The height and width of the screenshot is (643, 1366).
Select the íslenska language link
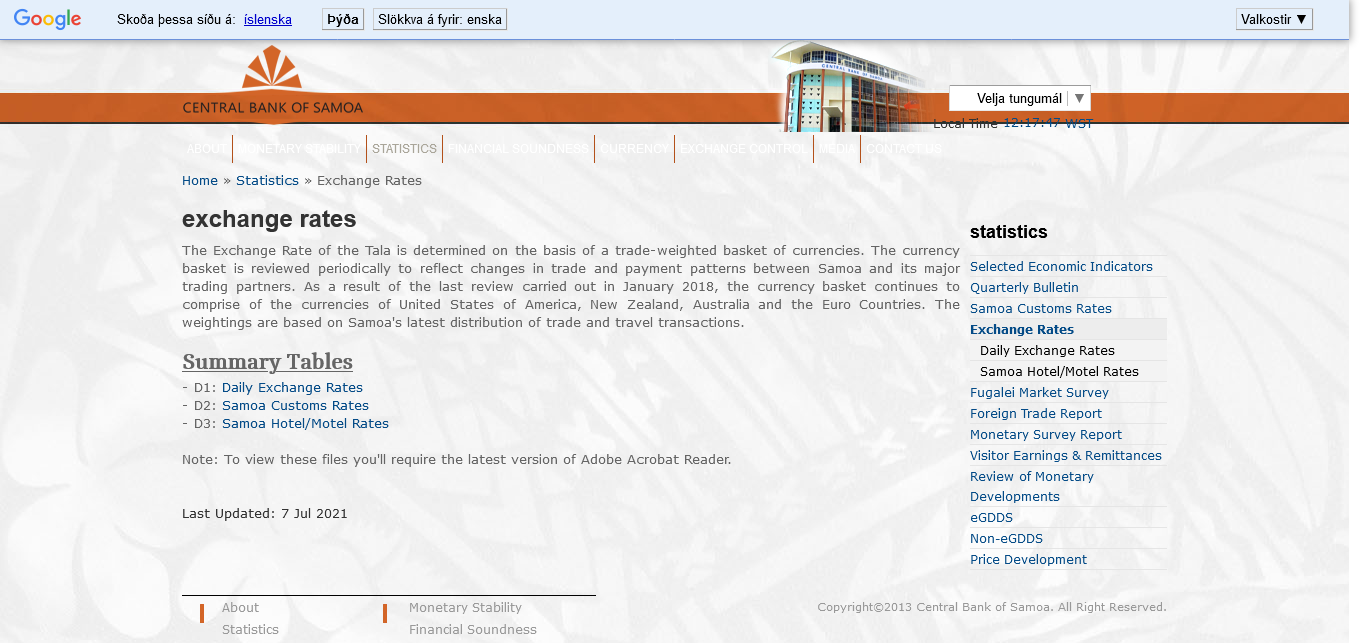click(x=268, y=19)
